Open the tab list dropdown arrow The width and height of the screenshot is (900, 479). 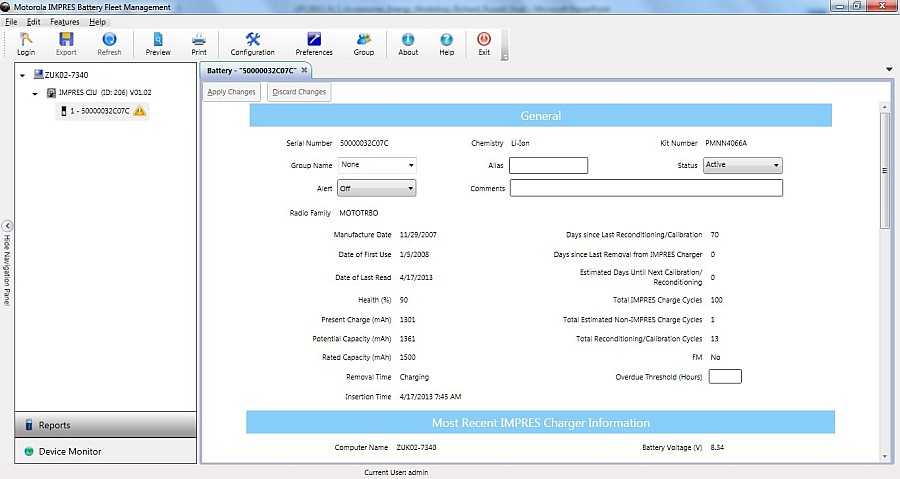tap(889, 69)
